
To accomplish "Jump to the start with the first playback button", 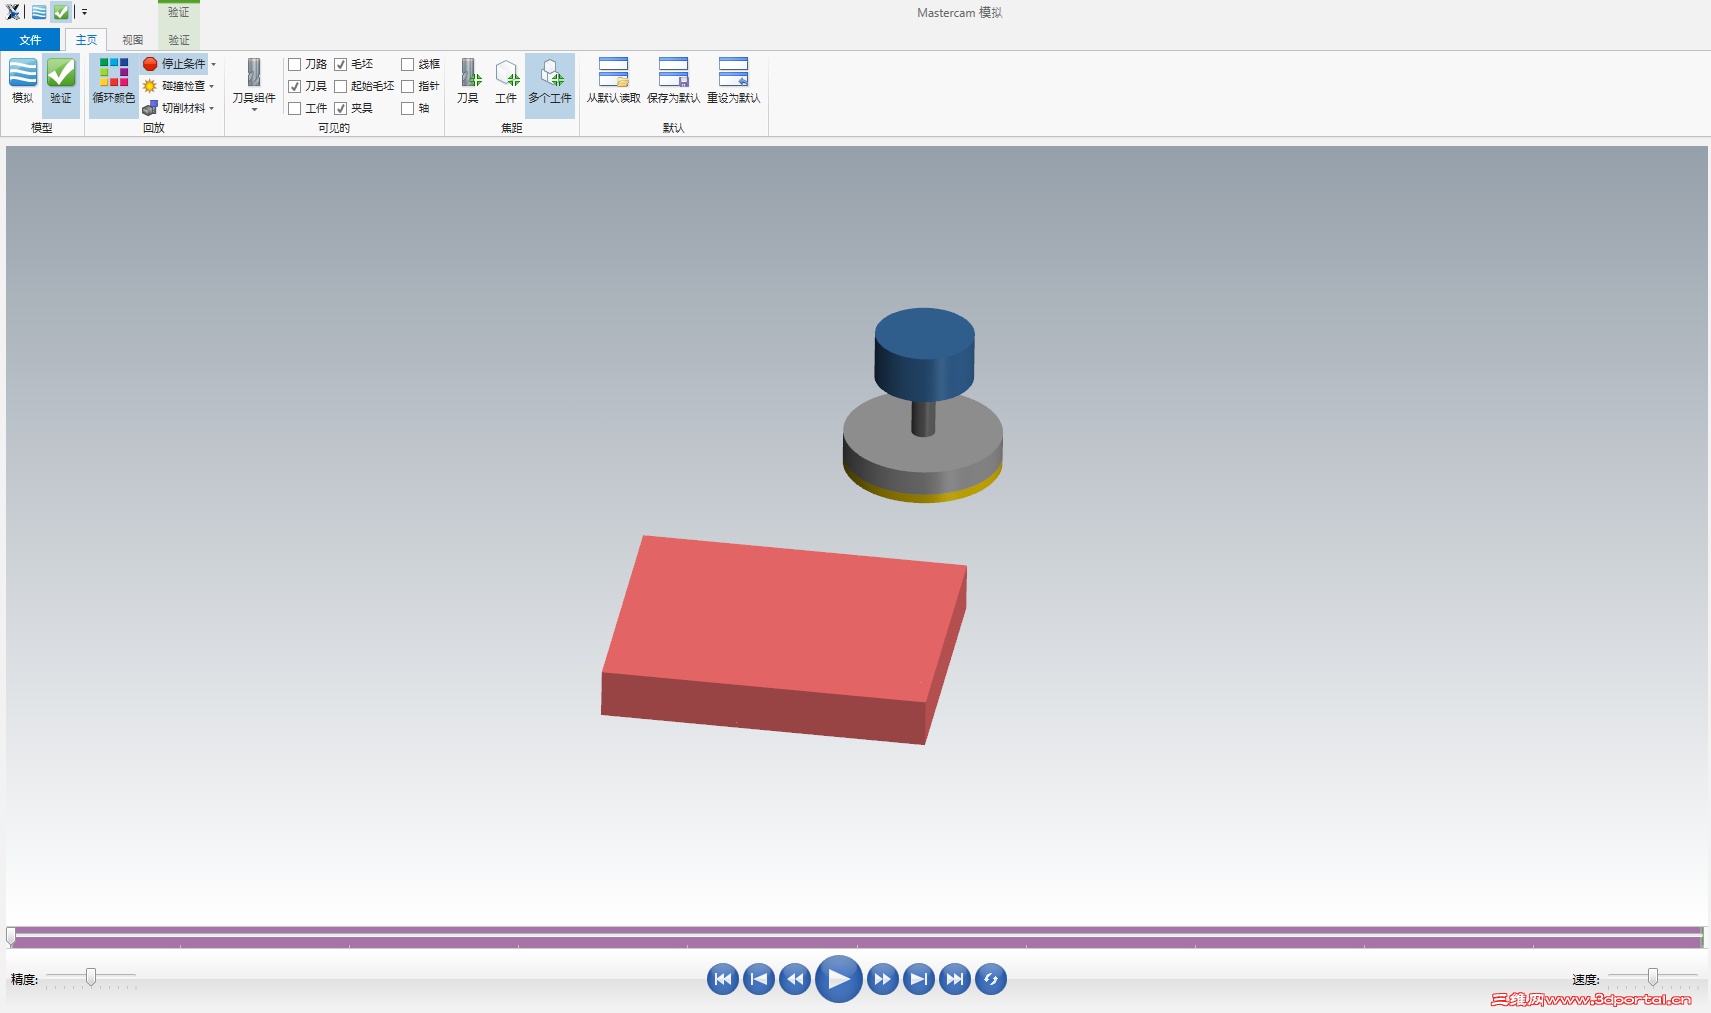I will tap(723, 979).
